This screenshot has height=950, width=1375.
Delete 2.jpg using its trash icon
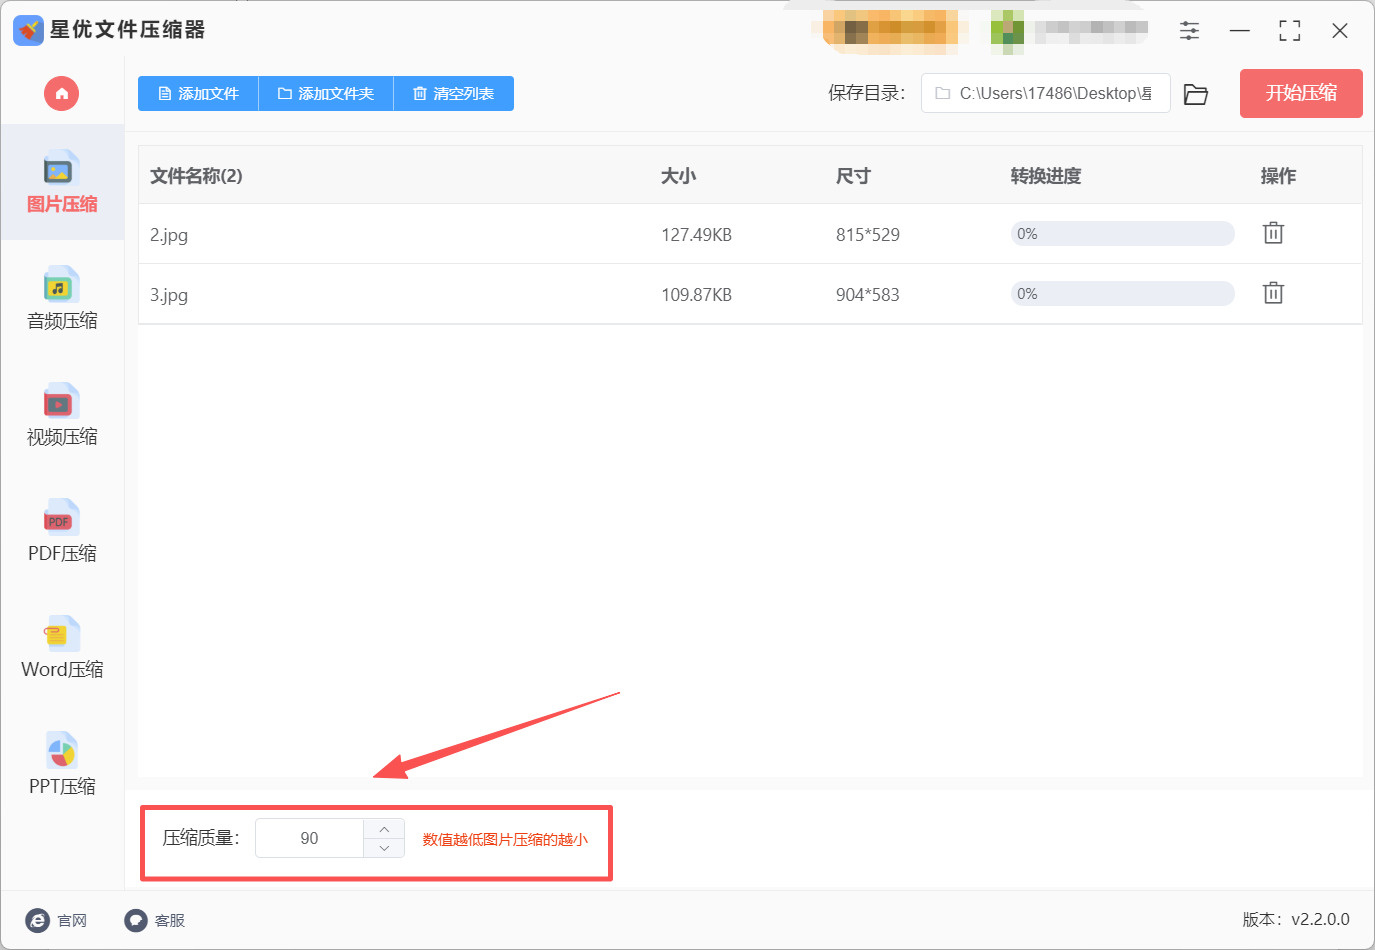(x=1273, y=233)
